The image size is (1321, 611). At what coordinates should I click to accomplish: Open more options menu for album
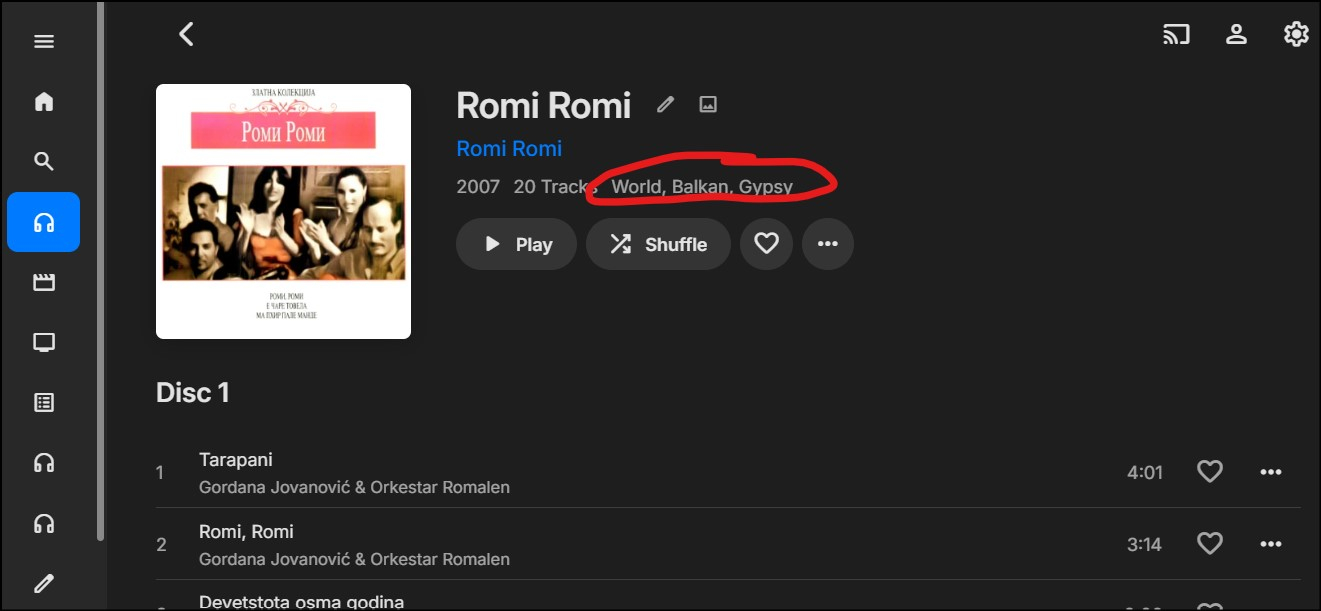coord(827,244)
